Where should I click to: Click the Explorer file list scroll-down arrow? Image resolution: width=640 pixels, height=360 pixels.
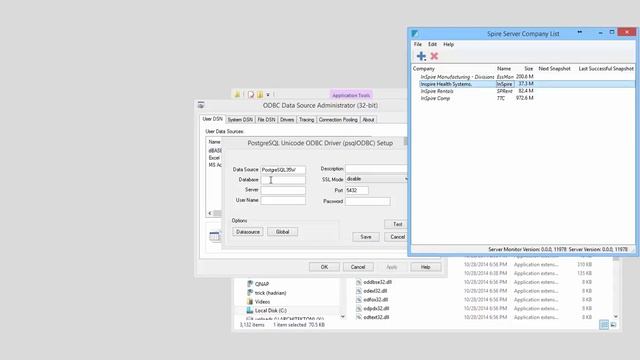pyautogui.click(x=616, y=317)
